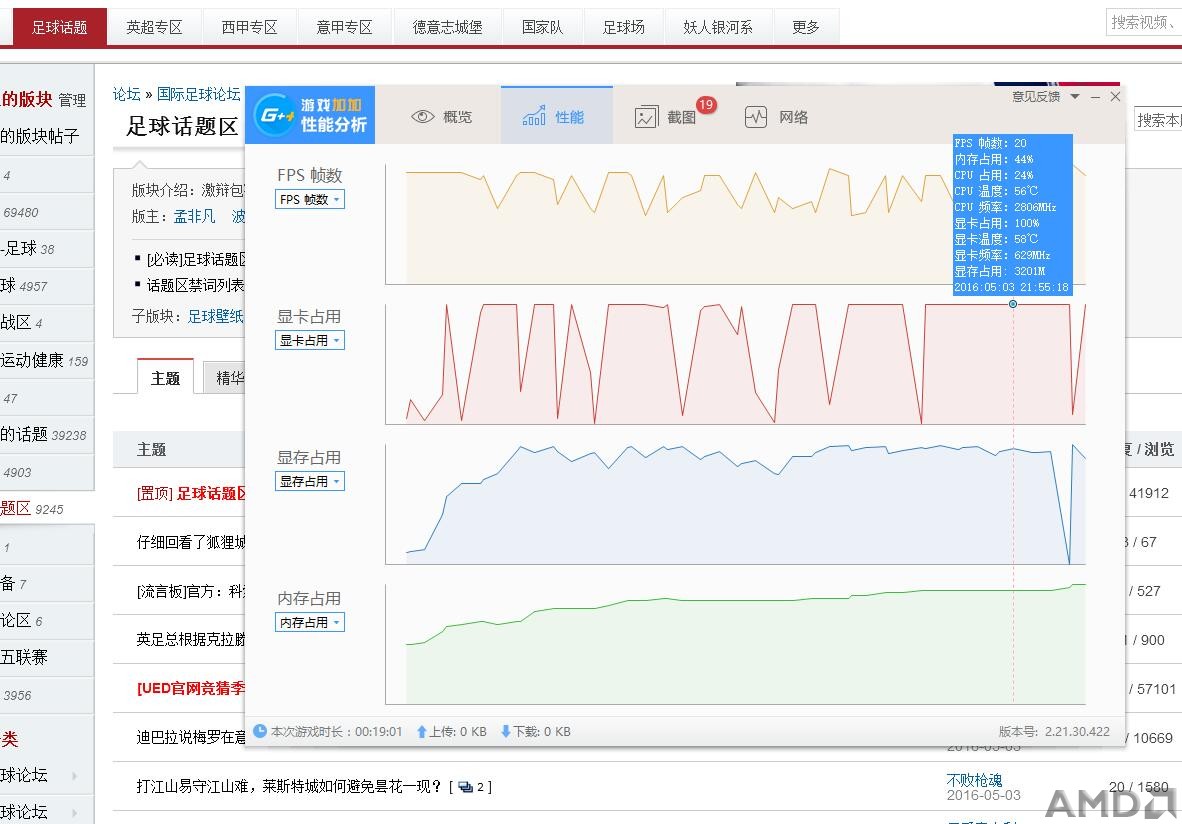1182x824 pixels.
Task: Click the clock icon beside 本次游戏时长
Action: [260, 731]
